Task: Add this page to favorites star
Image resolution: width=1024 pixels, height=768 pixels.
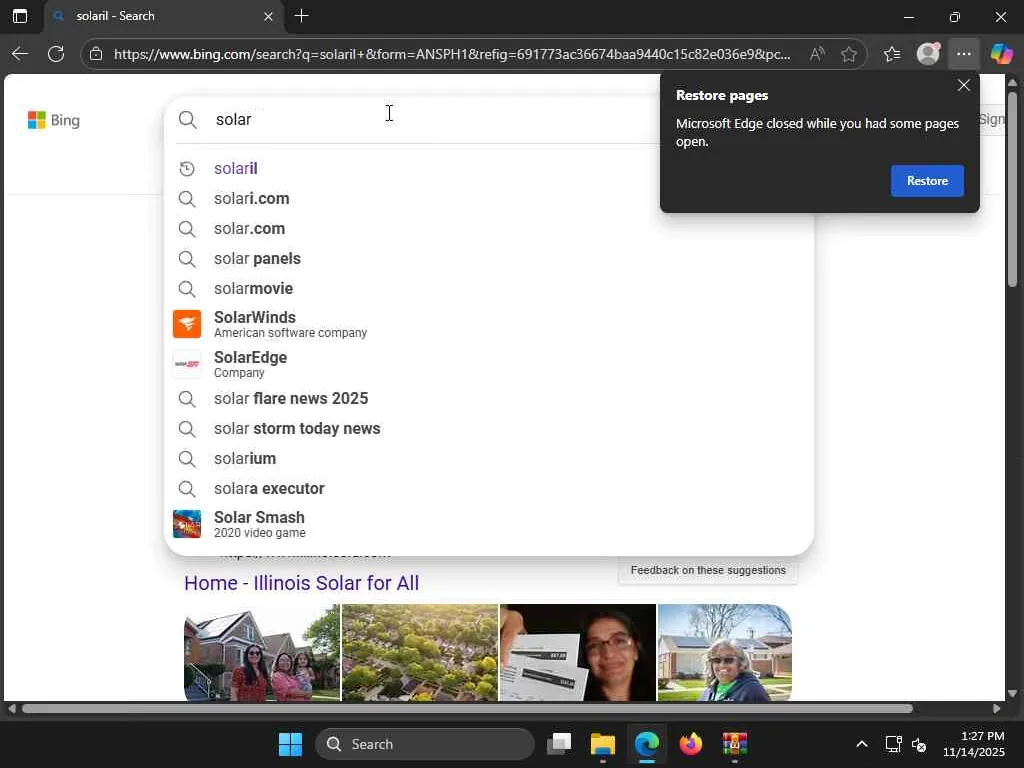Action: [x=849, y=54]
